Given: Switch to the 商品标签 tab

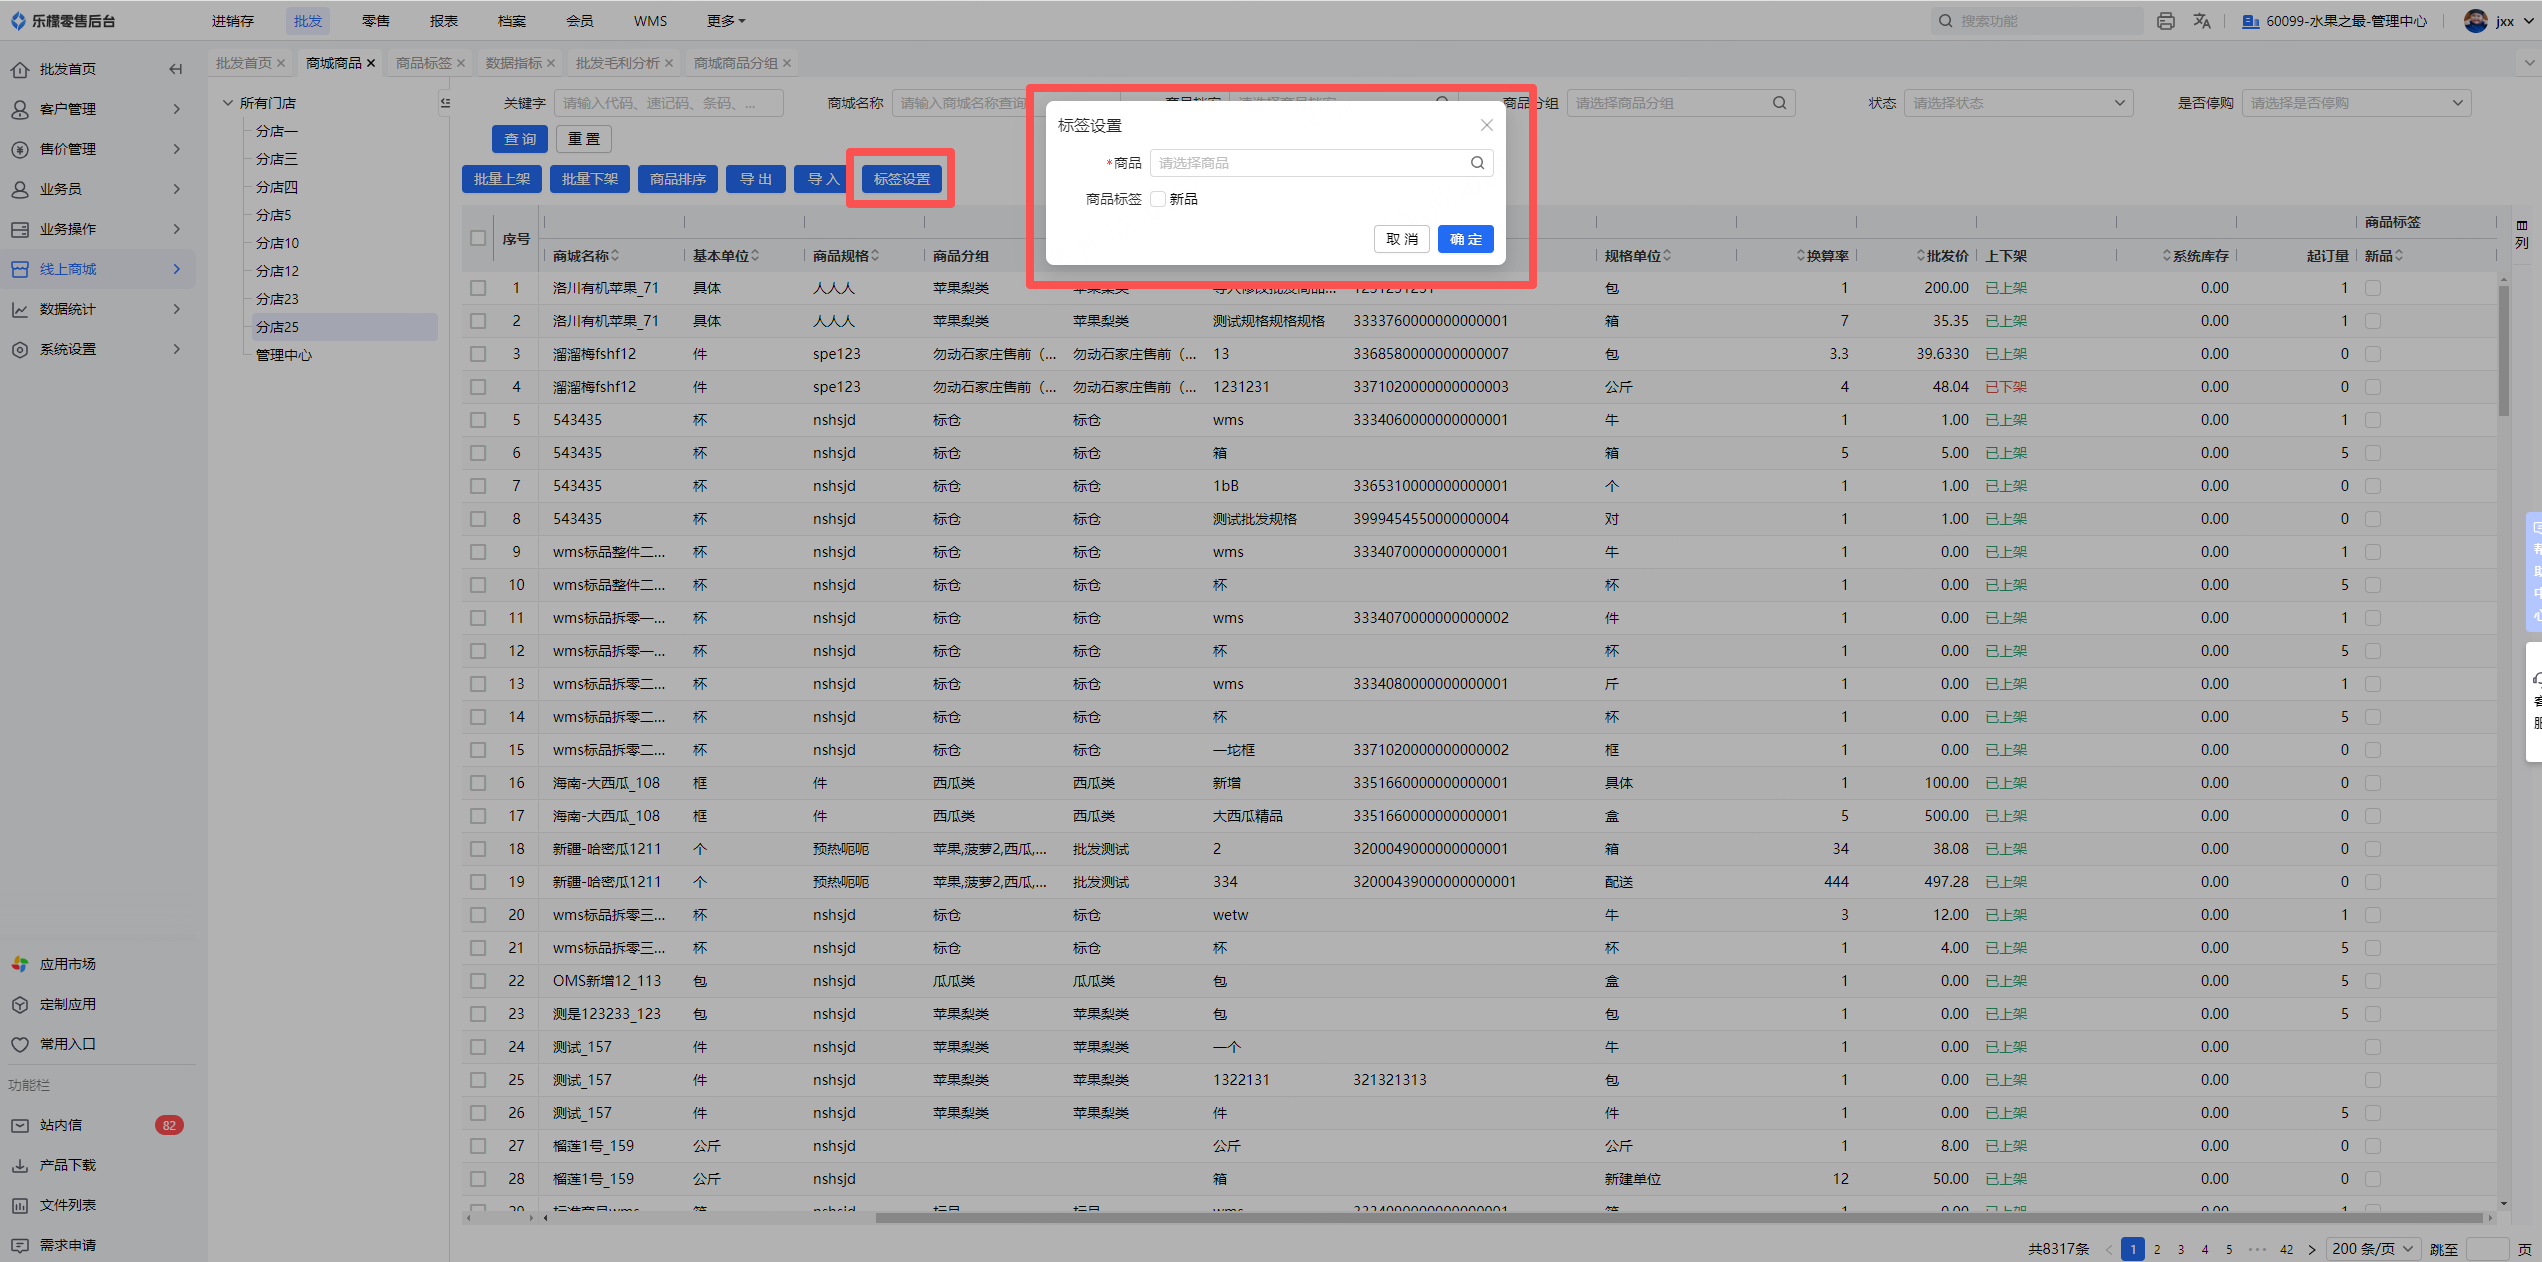Looking at the screenshot, I should click(423, 63).
